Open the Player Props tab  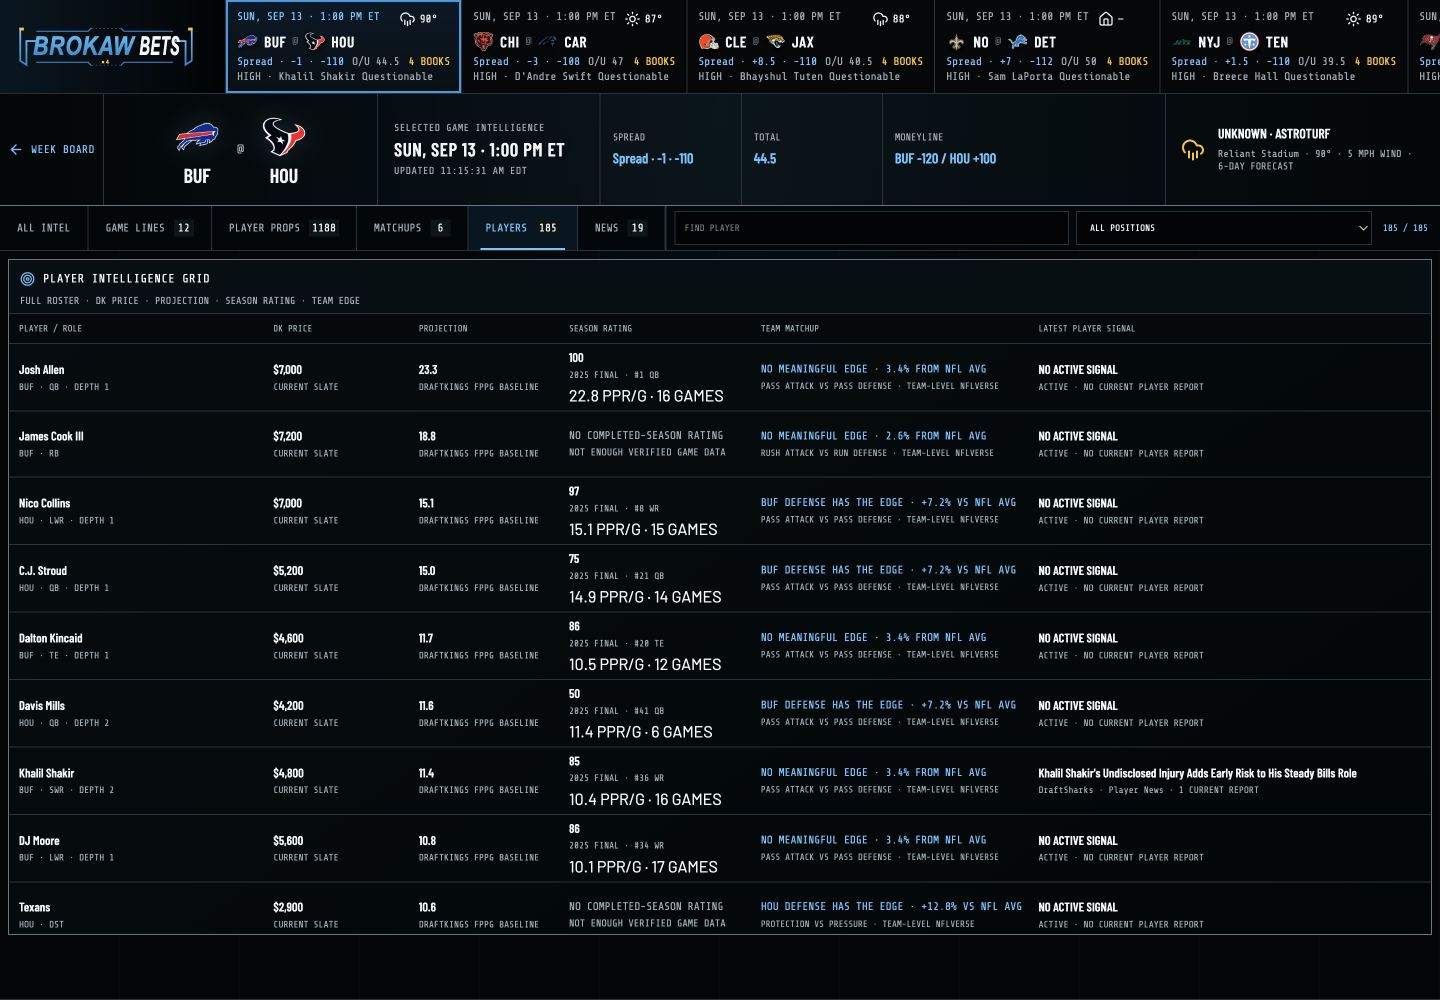click(x=283, y=228)
